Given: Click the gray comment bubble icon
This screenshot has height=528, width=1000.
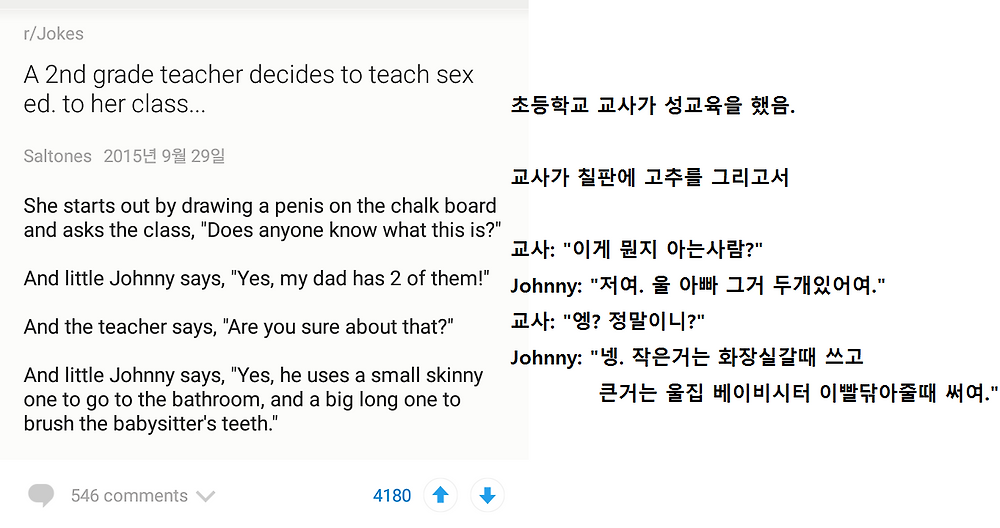Looking at the screenshot, I should [41, 495].
